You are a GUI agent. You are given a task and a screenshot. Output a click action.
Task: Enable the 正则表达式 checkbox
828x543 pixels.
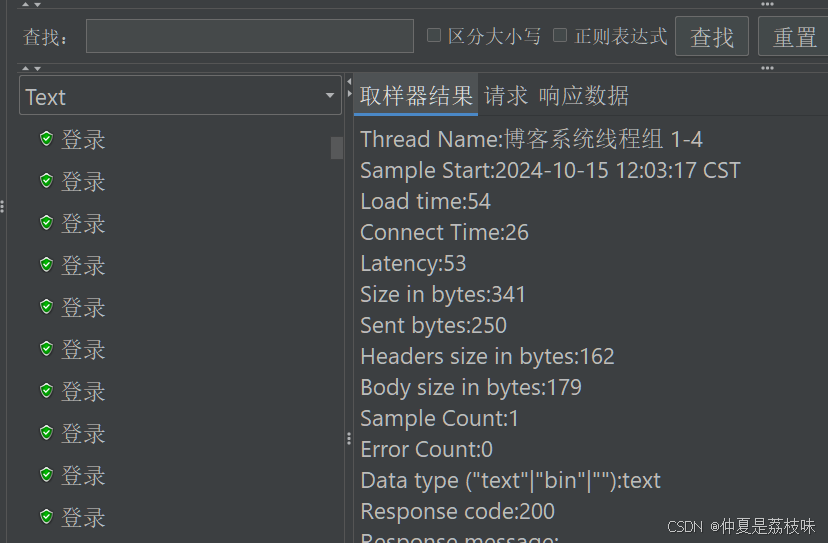[560, 35]
